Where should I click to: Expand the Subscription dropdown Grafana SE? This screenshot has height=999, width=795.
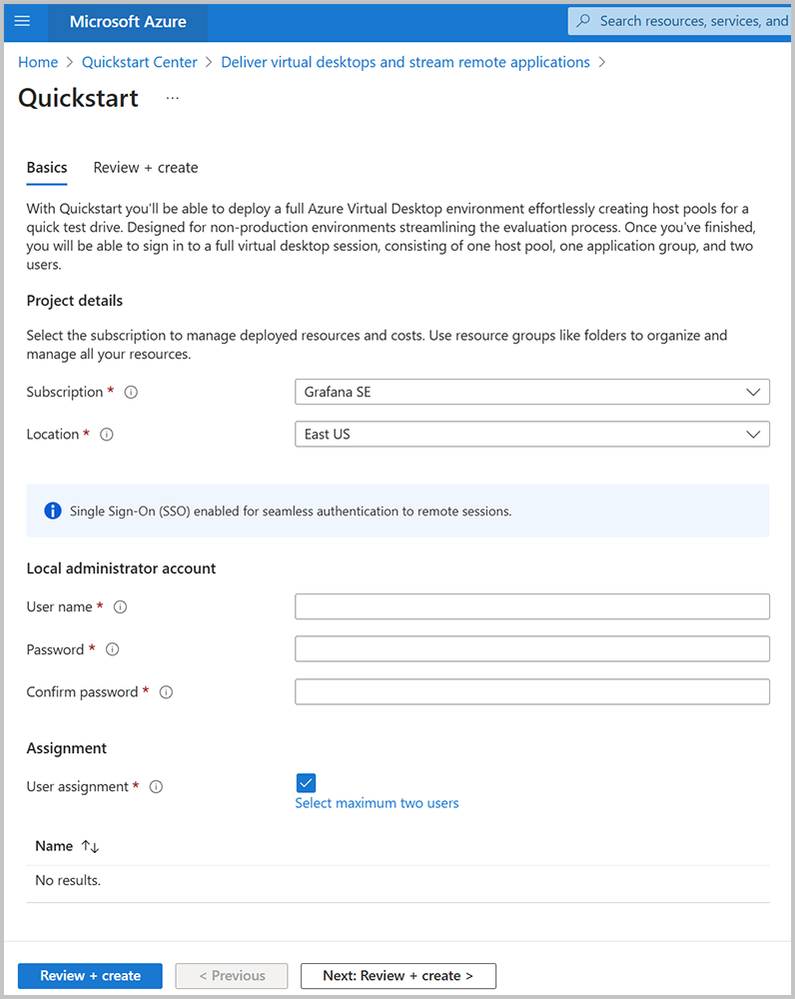pos(532,392)
